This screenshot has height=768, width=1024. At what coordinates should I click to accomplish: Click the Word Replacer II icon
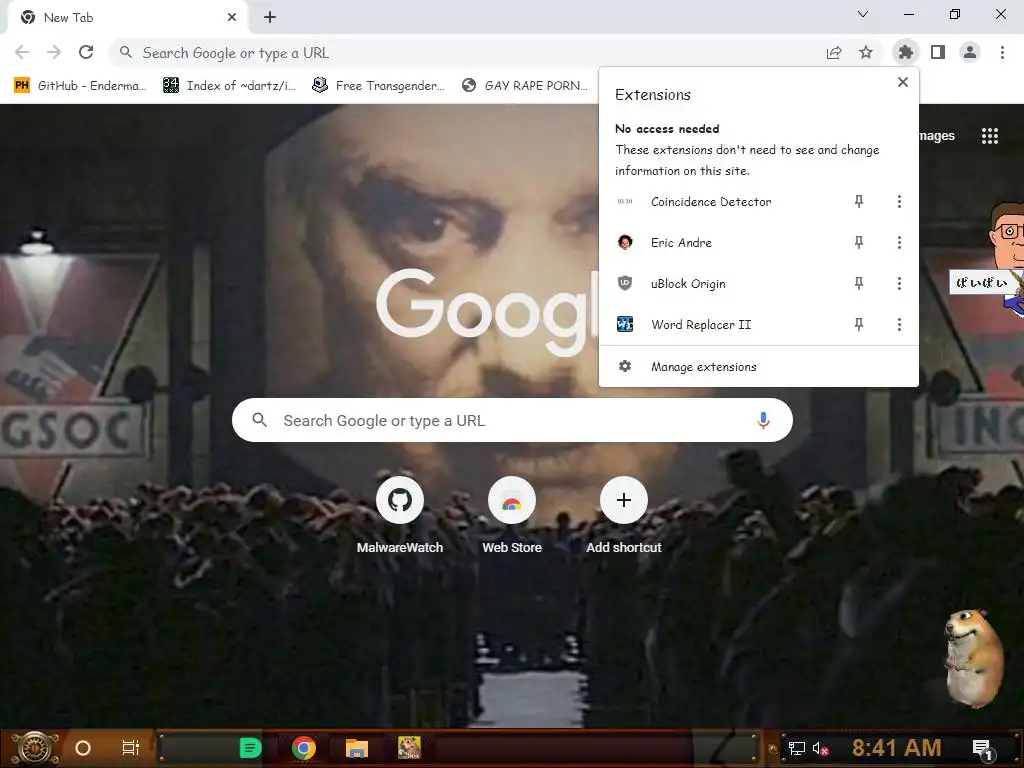tap(625, 324)
